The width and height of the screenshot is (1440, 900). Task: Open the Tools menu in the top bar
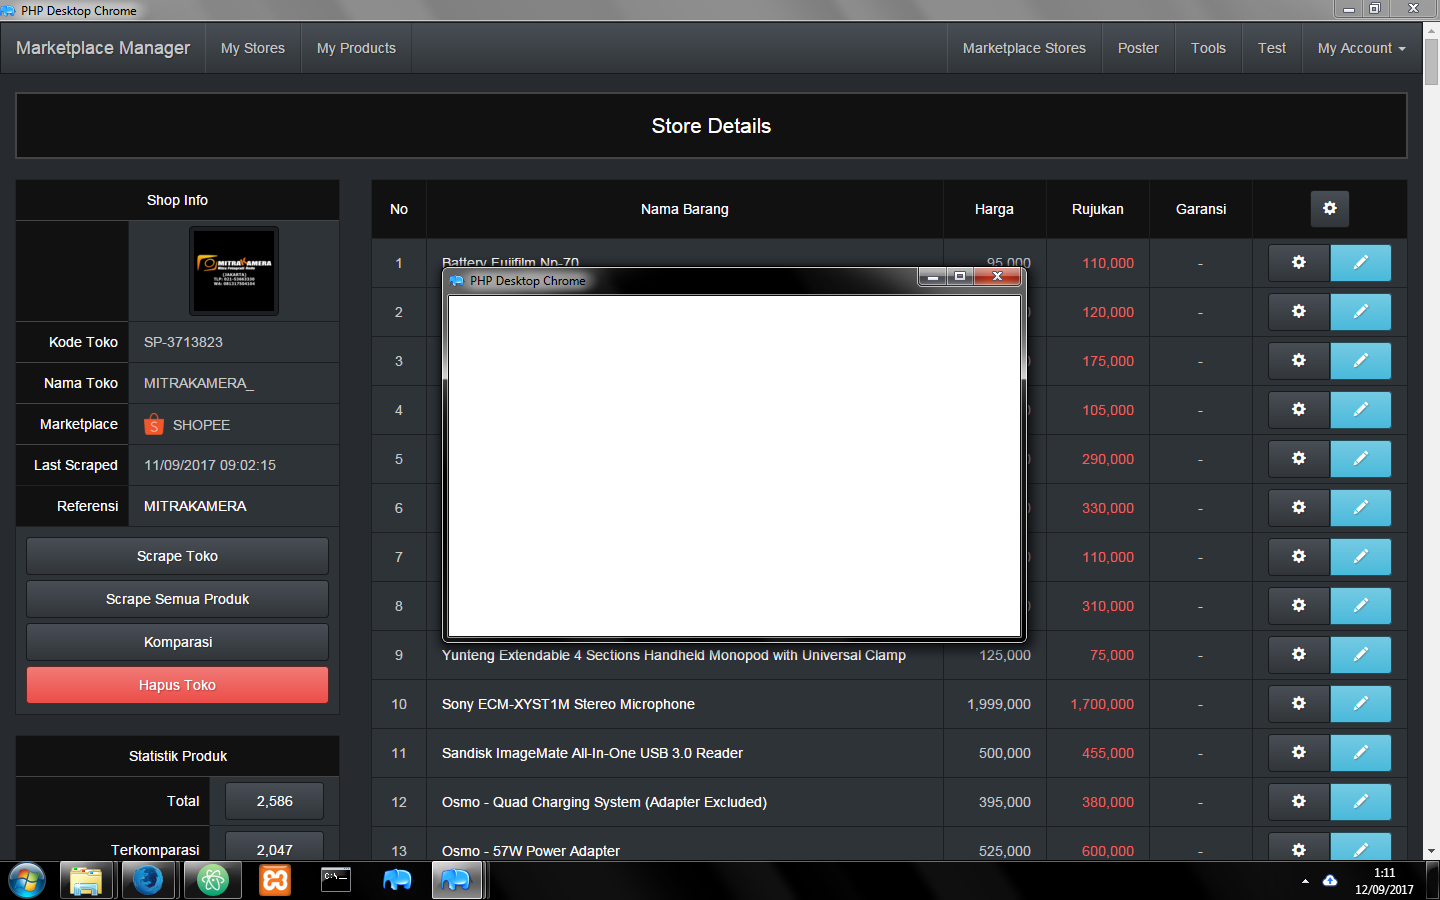(x=1208, y=47)
